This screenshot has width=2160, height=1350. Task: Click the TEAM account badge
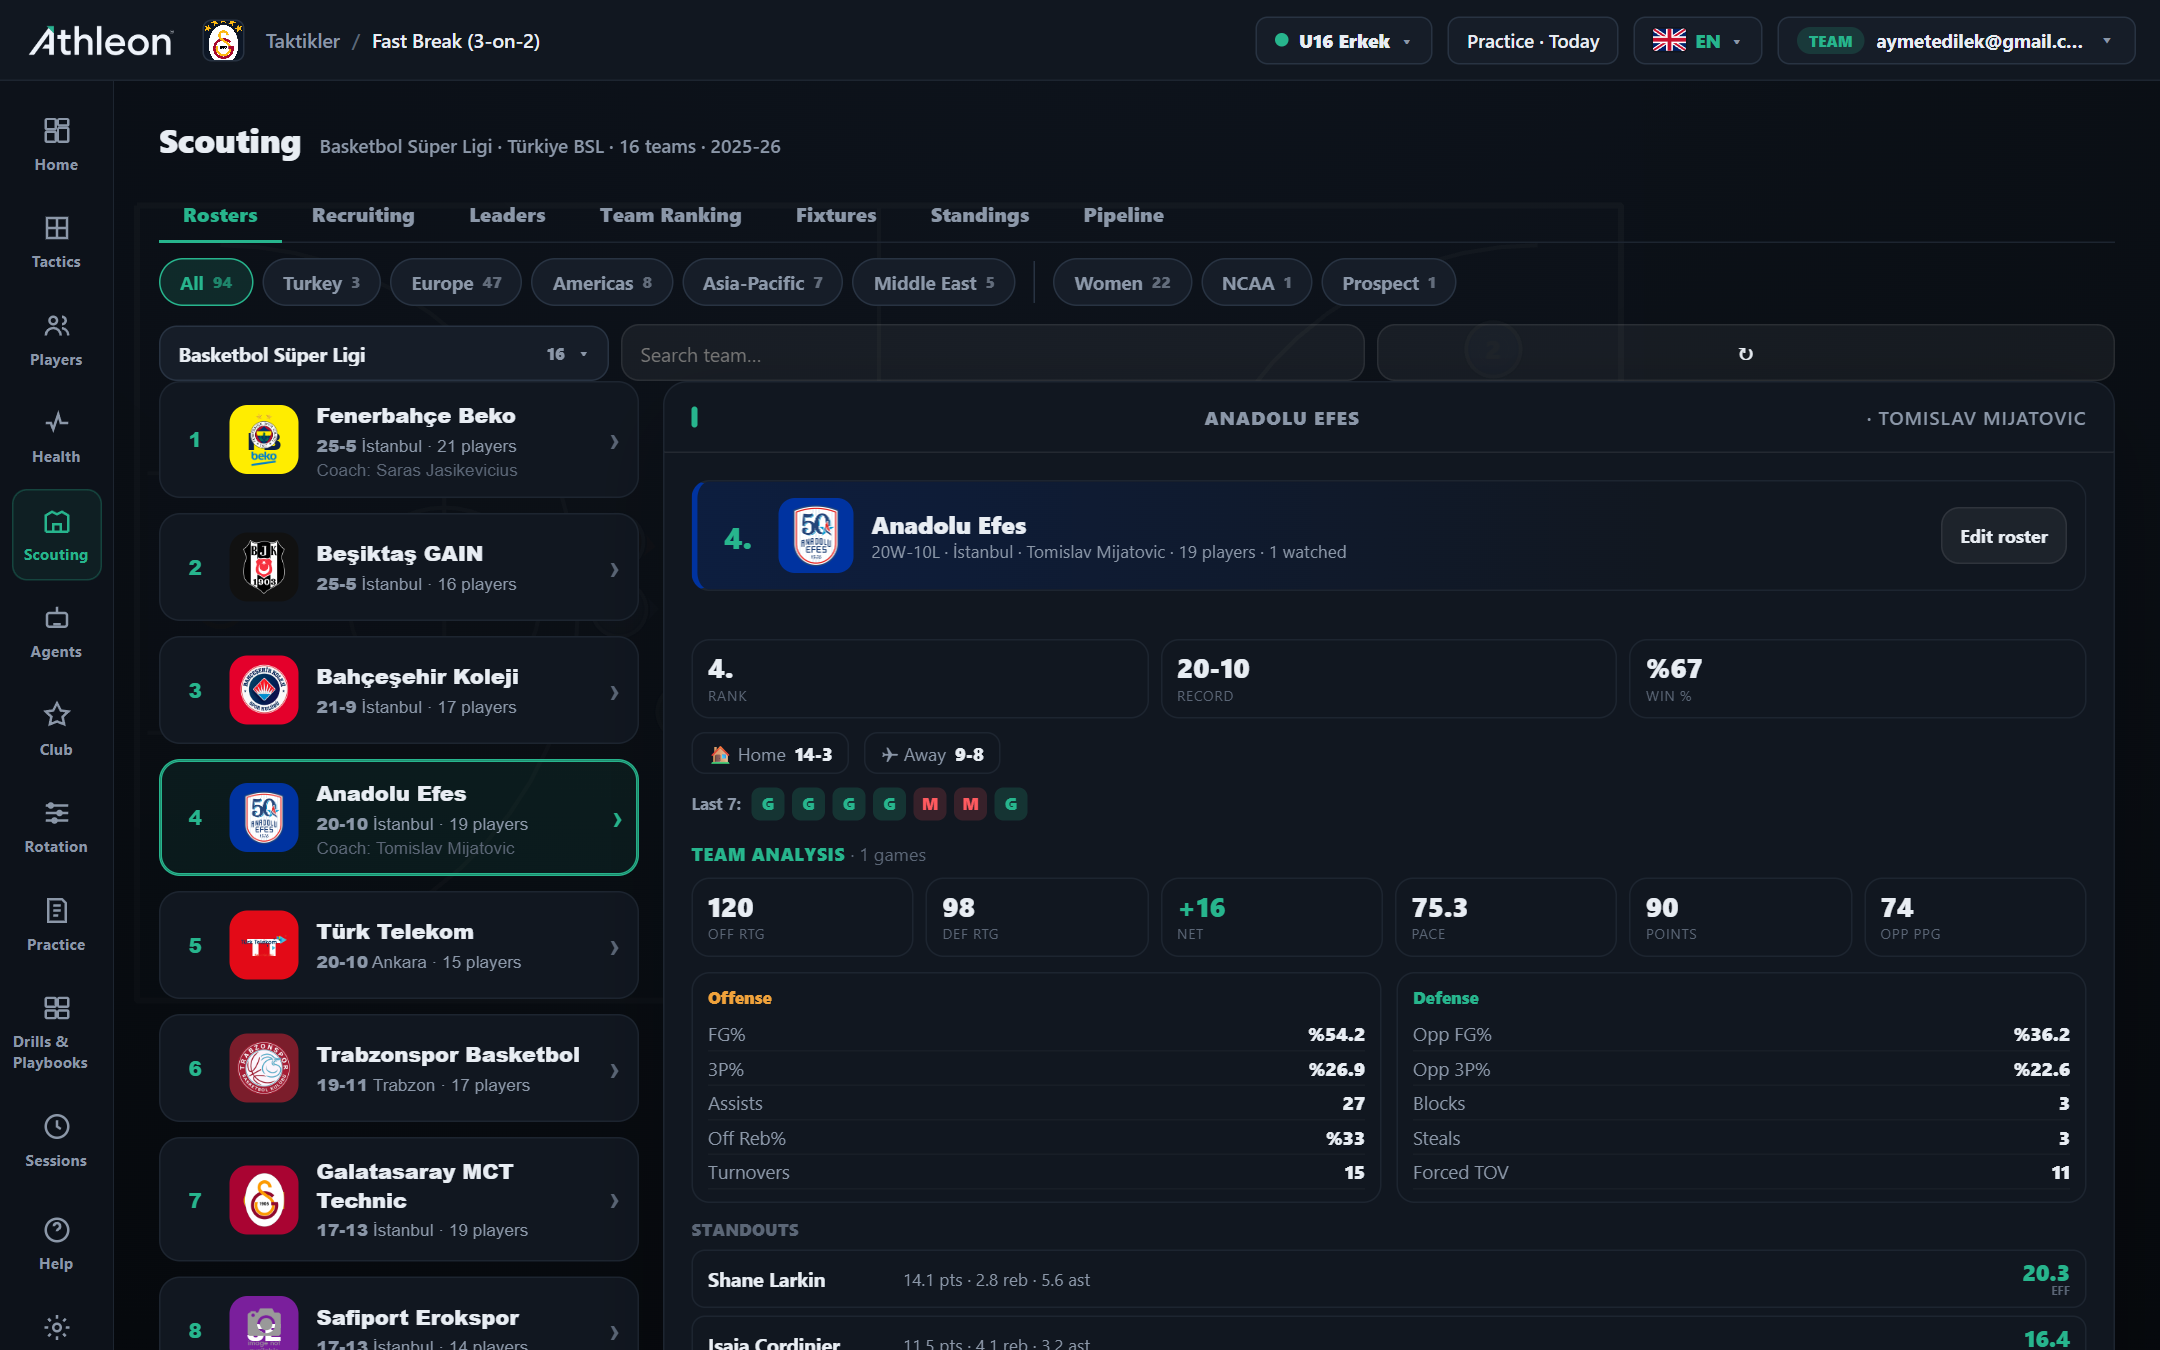click(1831, 41)
